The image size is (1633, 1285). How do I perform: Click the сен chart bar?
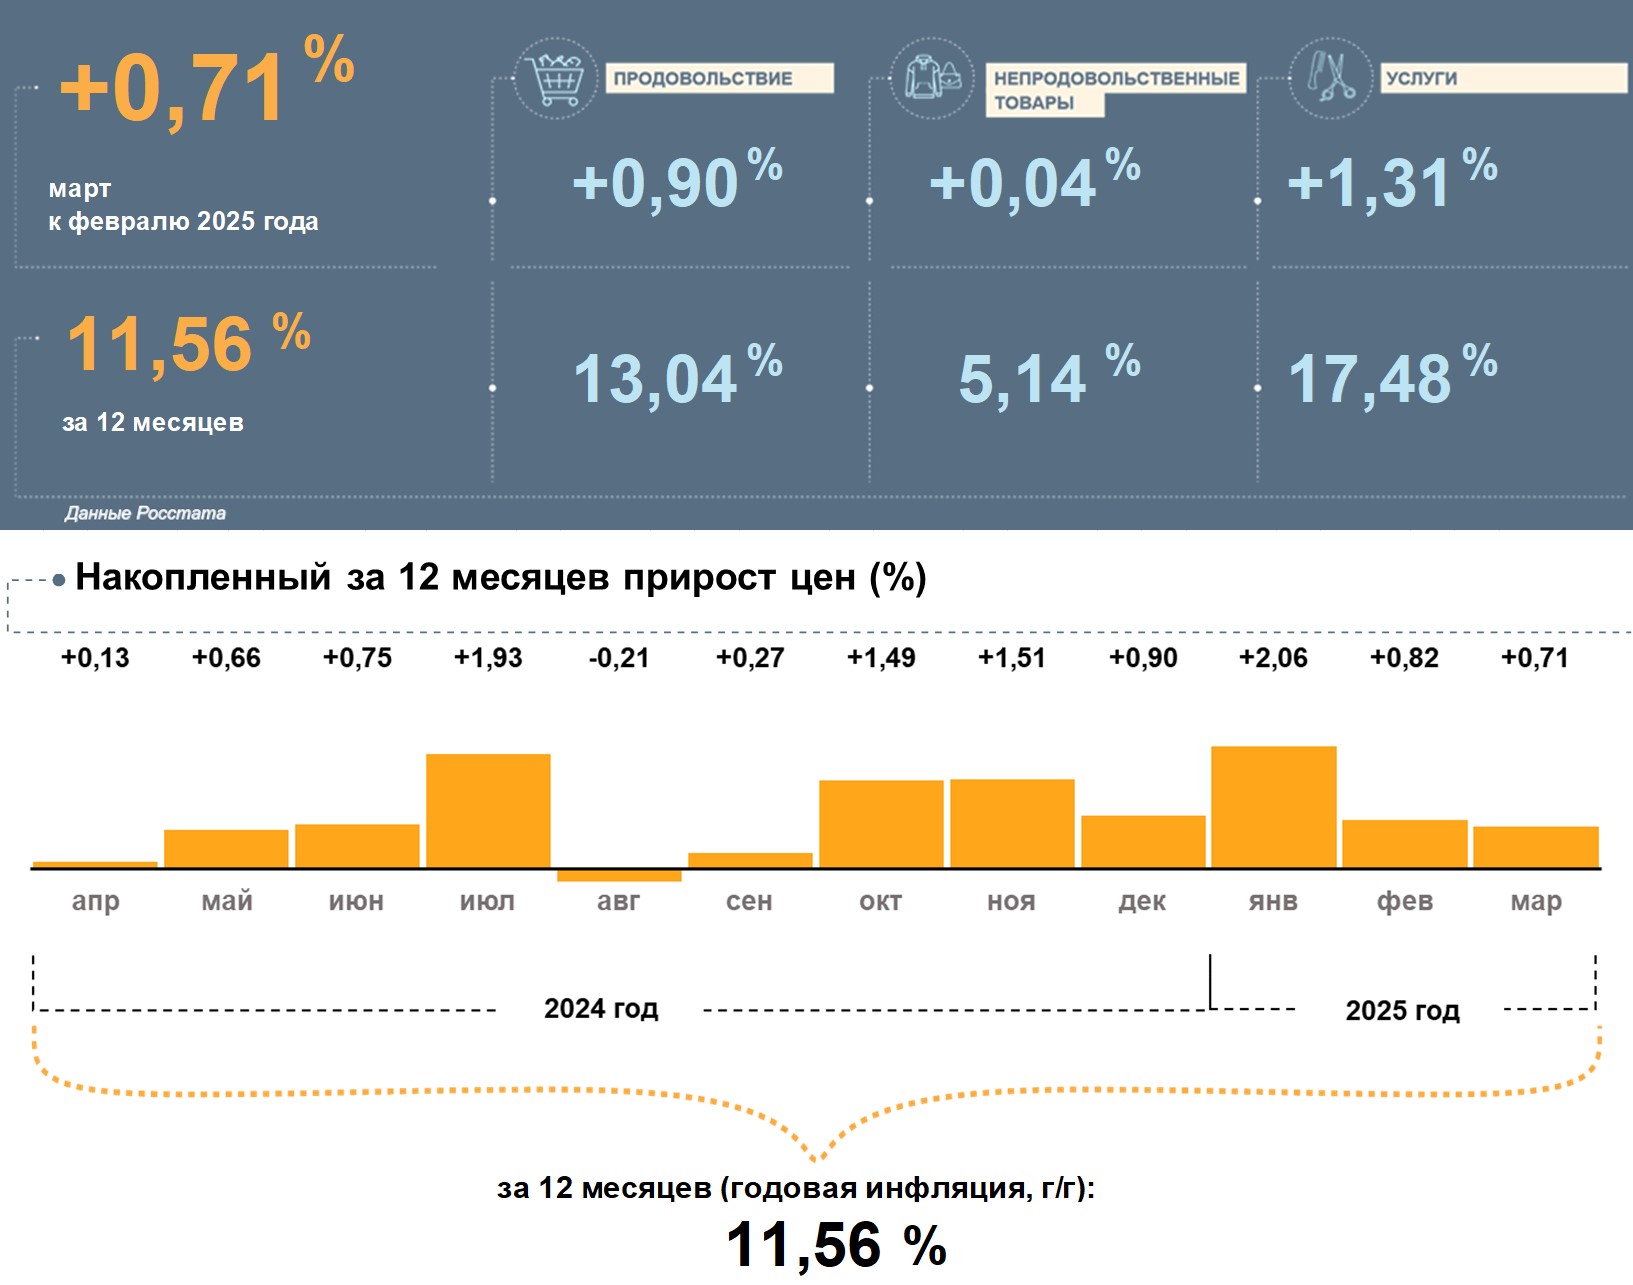coord(750,860)
